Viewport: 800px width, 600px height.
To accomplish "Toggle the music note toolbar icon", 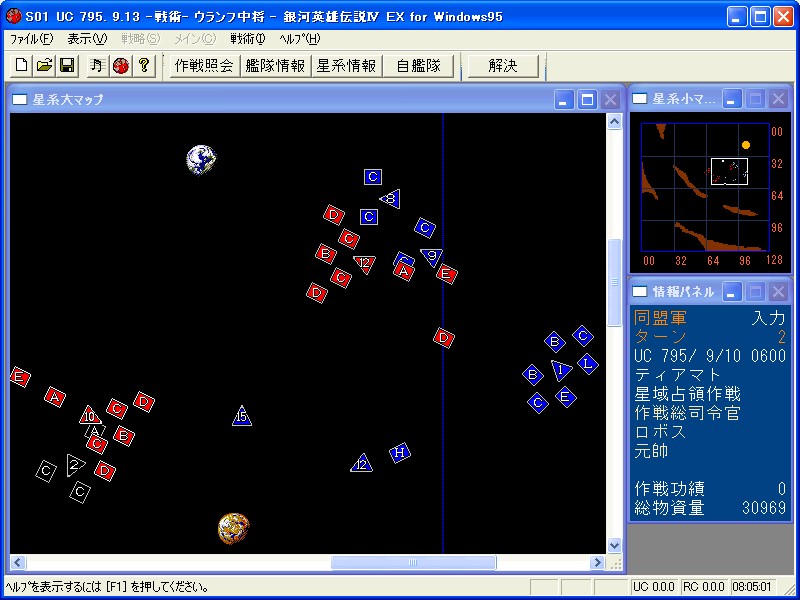I will pos(97,66).
